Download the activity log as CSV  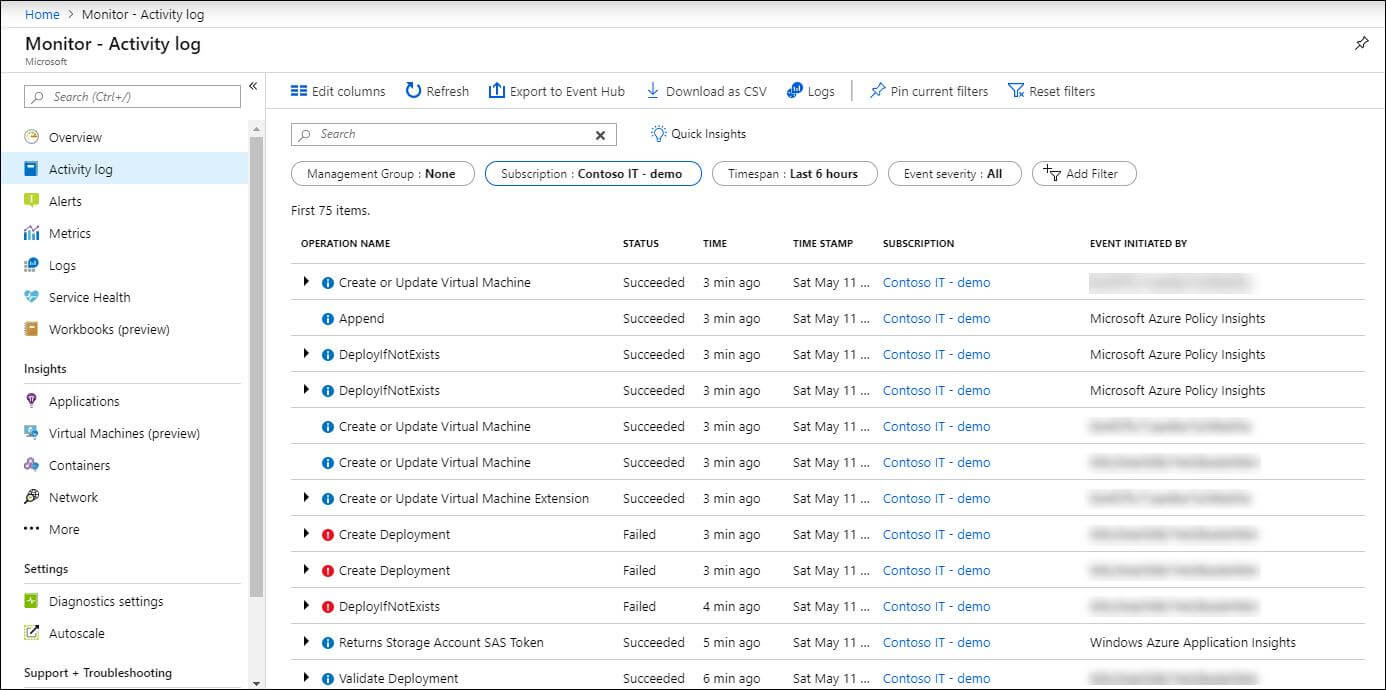click(706, 91)
